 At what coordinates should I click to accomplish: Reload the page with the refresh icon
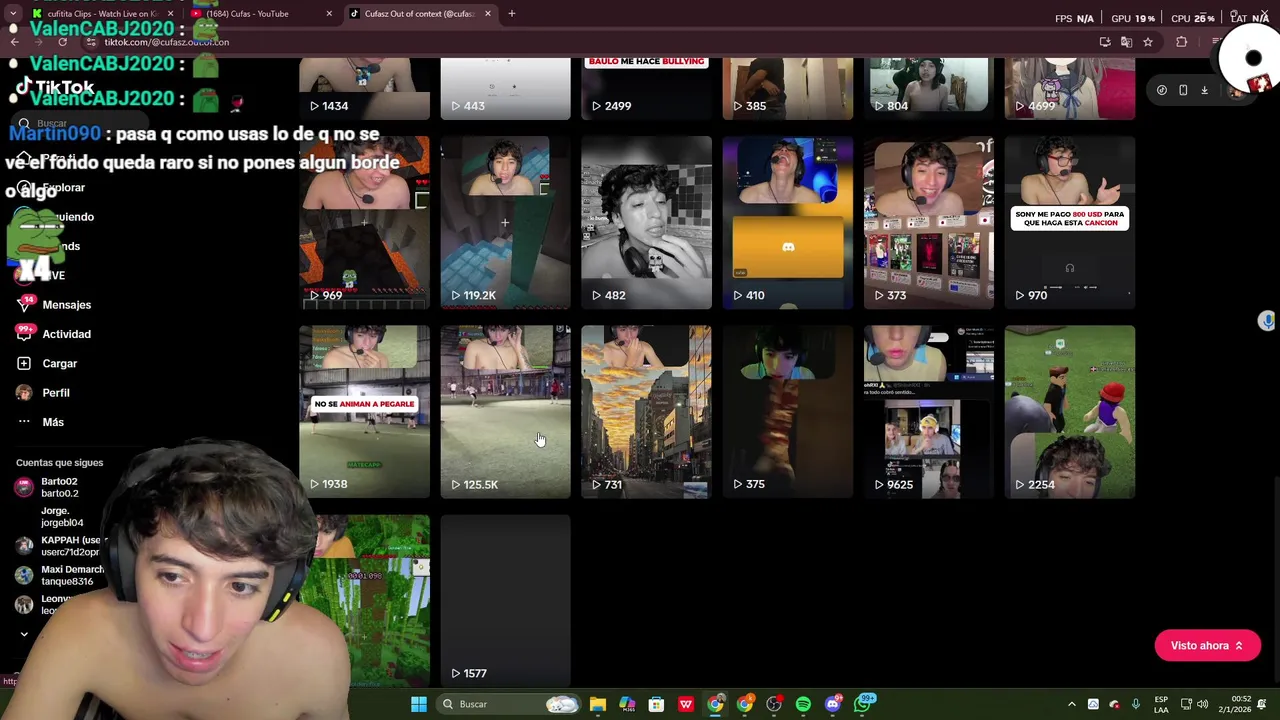(x=62, y=42)
